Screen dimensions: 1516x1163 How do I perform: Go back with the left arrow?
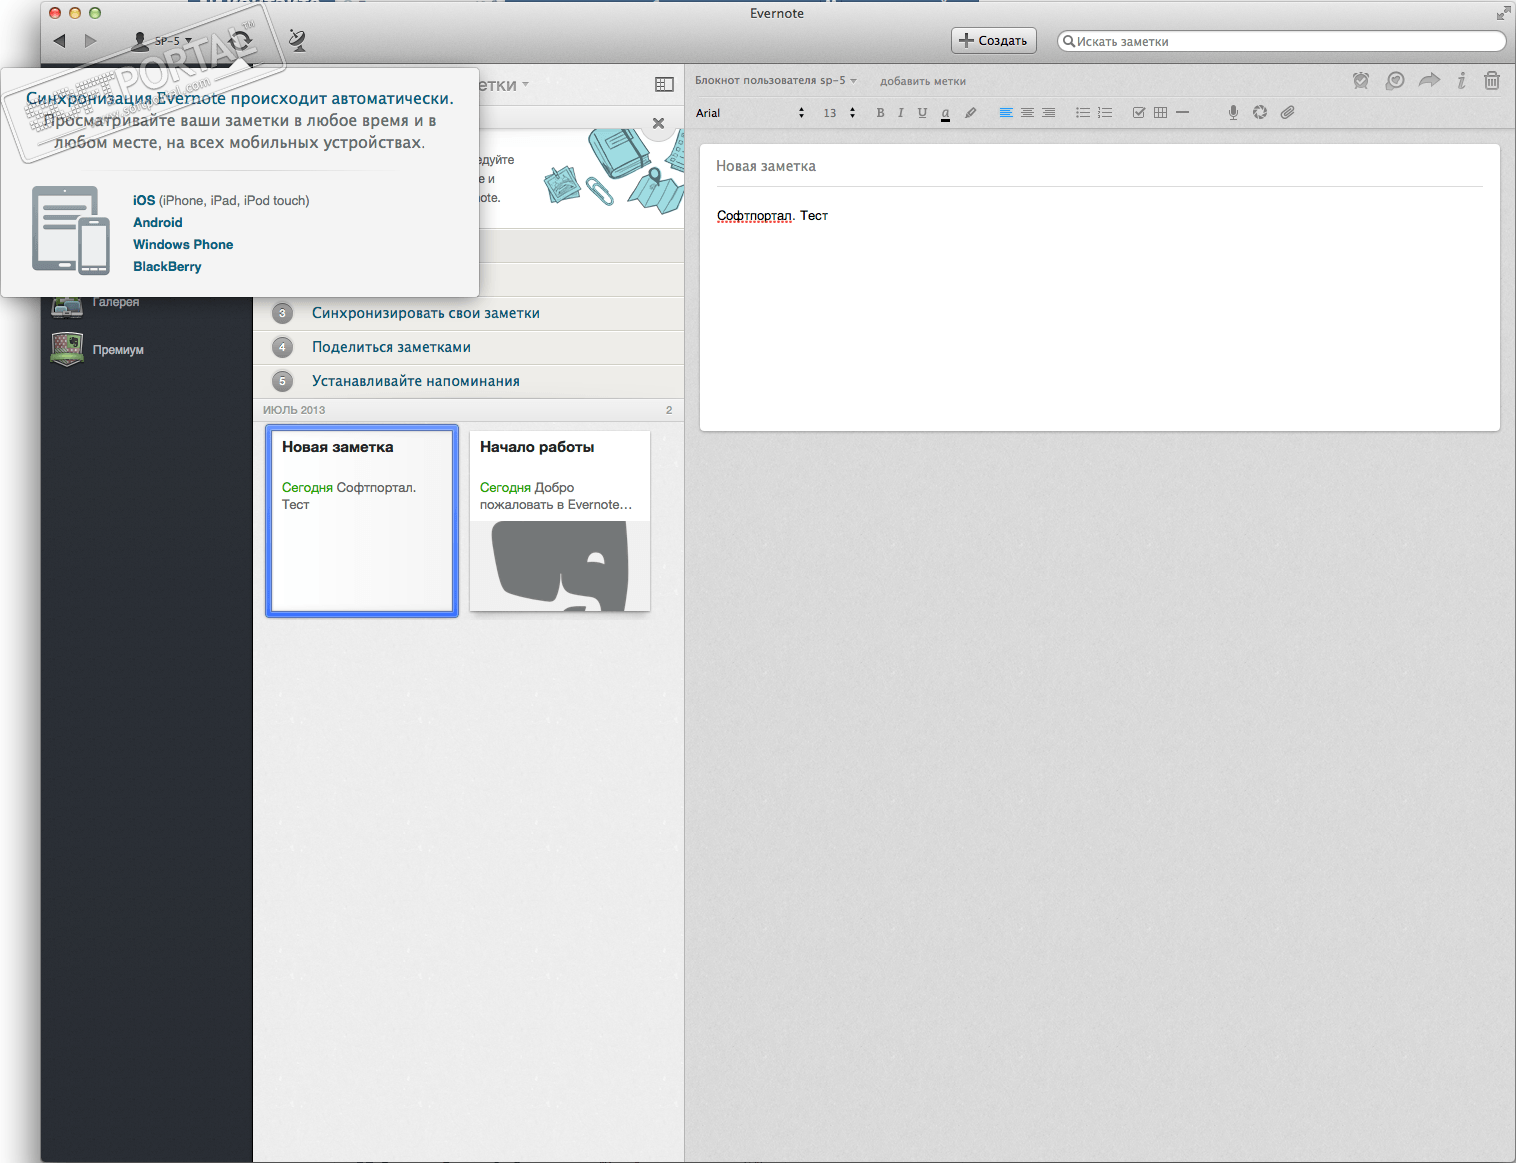tap(59, 41)
